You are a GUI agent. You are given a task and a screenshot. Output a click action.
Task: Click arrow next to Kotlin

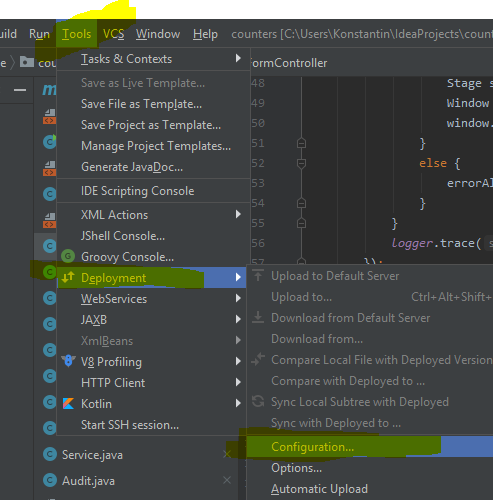[x=238, y=403]
